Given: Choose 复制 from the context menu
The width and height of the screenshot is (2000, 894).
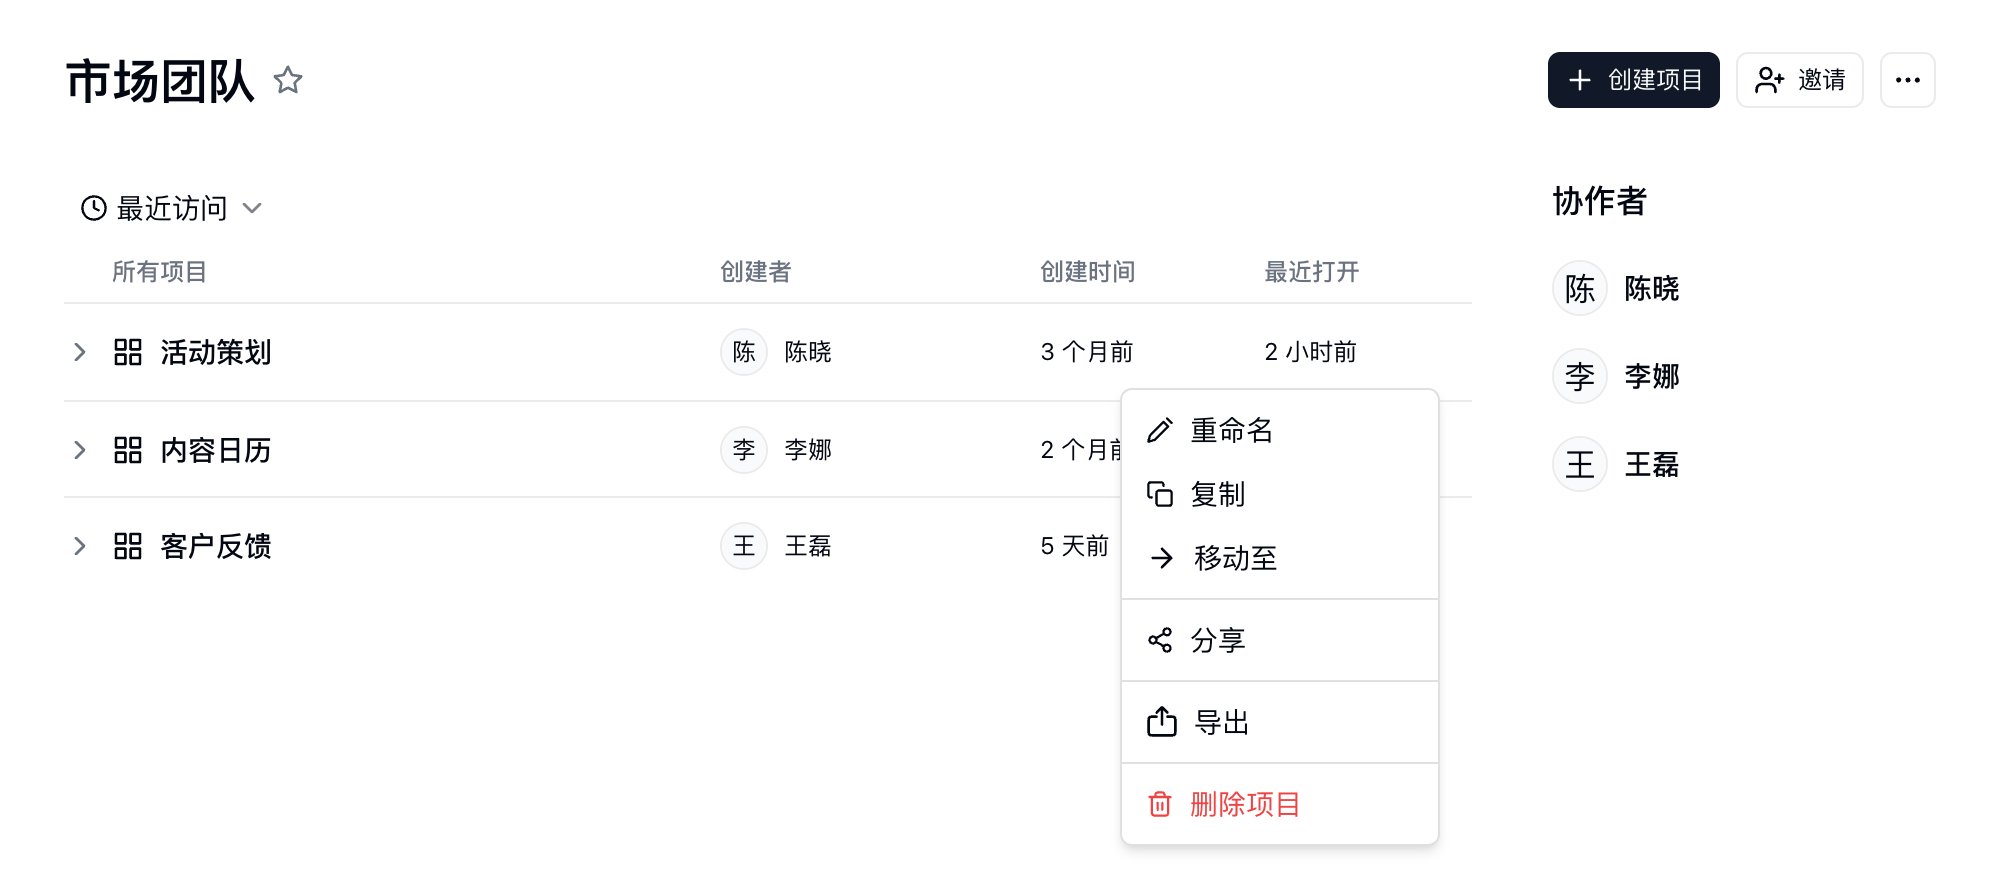Looking at the screenshot, I should click(x=1280, y=494).
